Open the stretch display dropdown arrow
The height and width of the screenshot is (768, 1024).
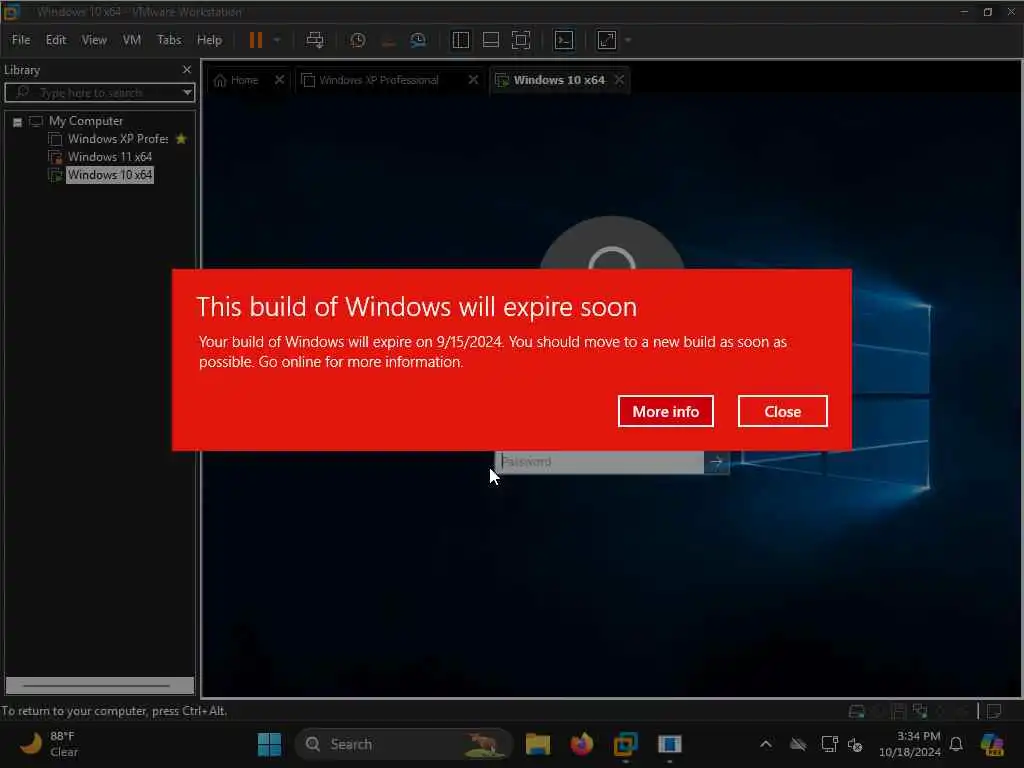(628, 40)
